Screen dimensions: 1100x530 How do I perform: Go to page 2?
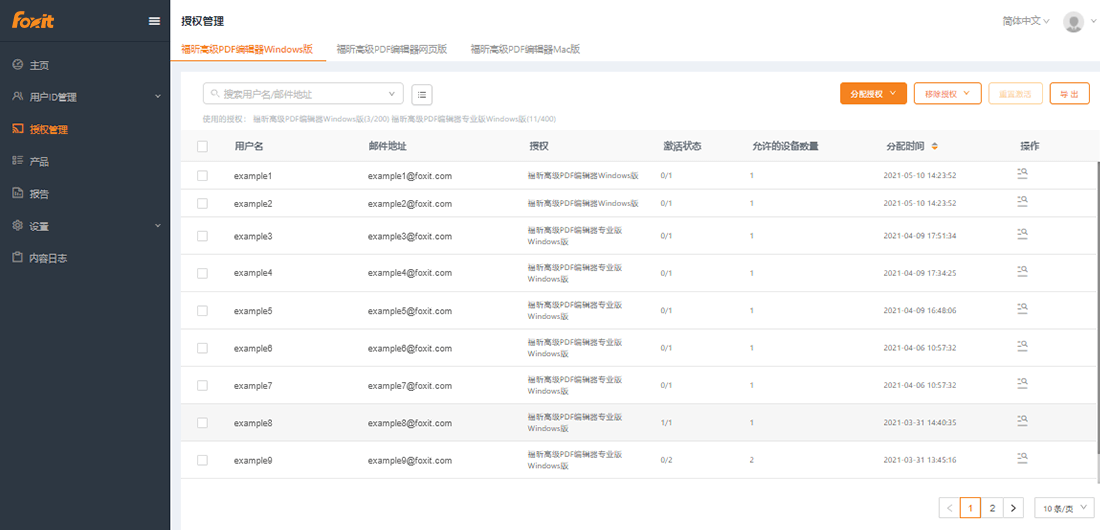click(992, 508)
